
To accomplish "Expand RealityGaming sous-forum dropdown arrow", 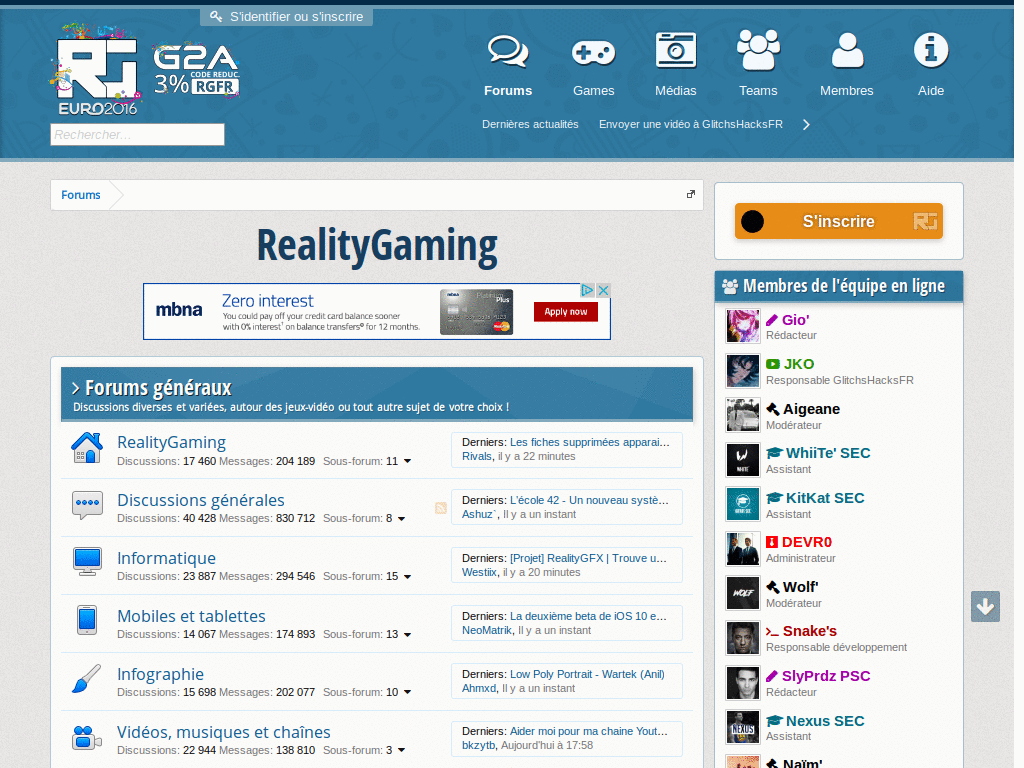I will coord(408,461).
